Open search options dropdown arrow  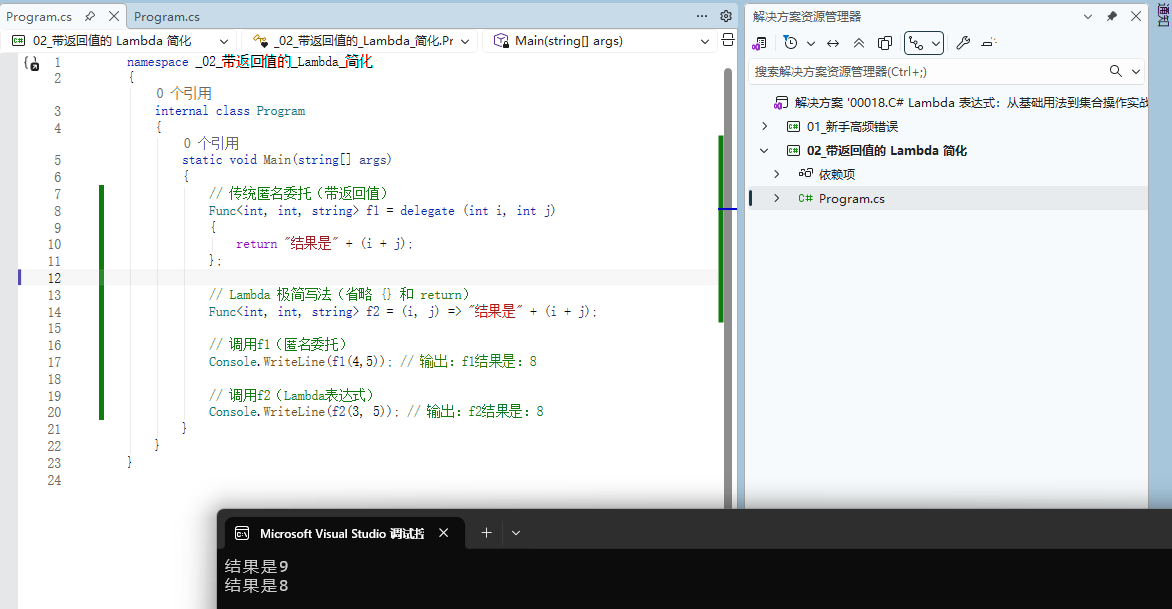coord(1135,72)
